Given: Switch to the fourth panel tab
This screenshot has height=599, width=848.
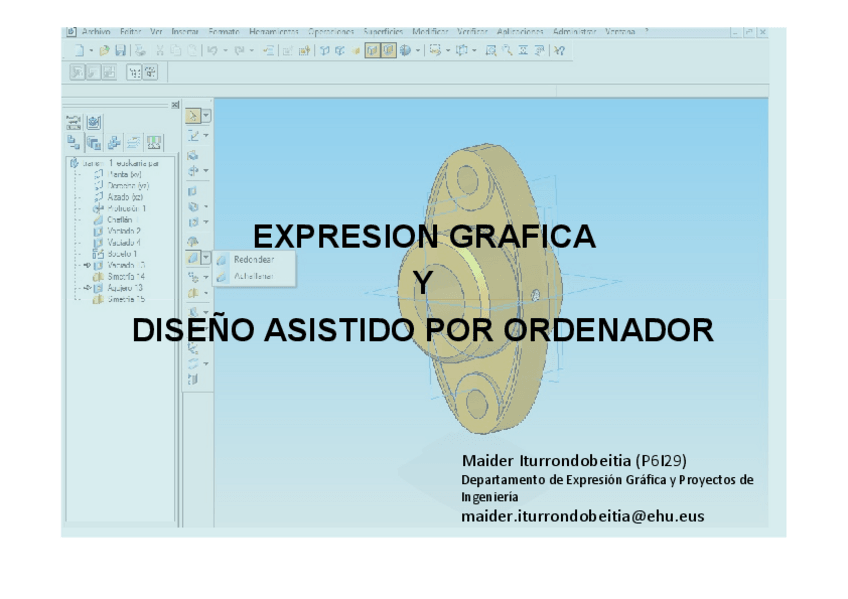Looking at the screenshot, I should tap(134, 143).
